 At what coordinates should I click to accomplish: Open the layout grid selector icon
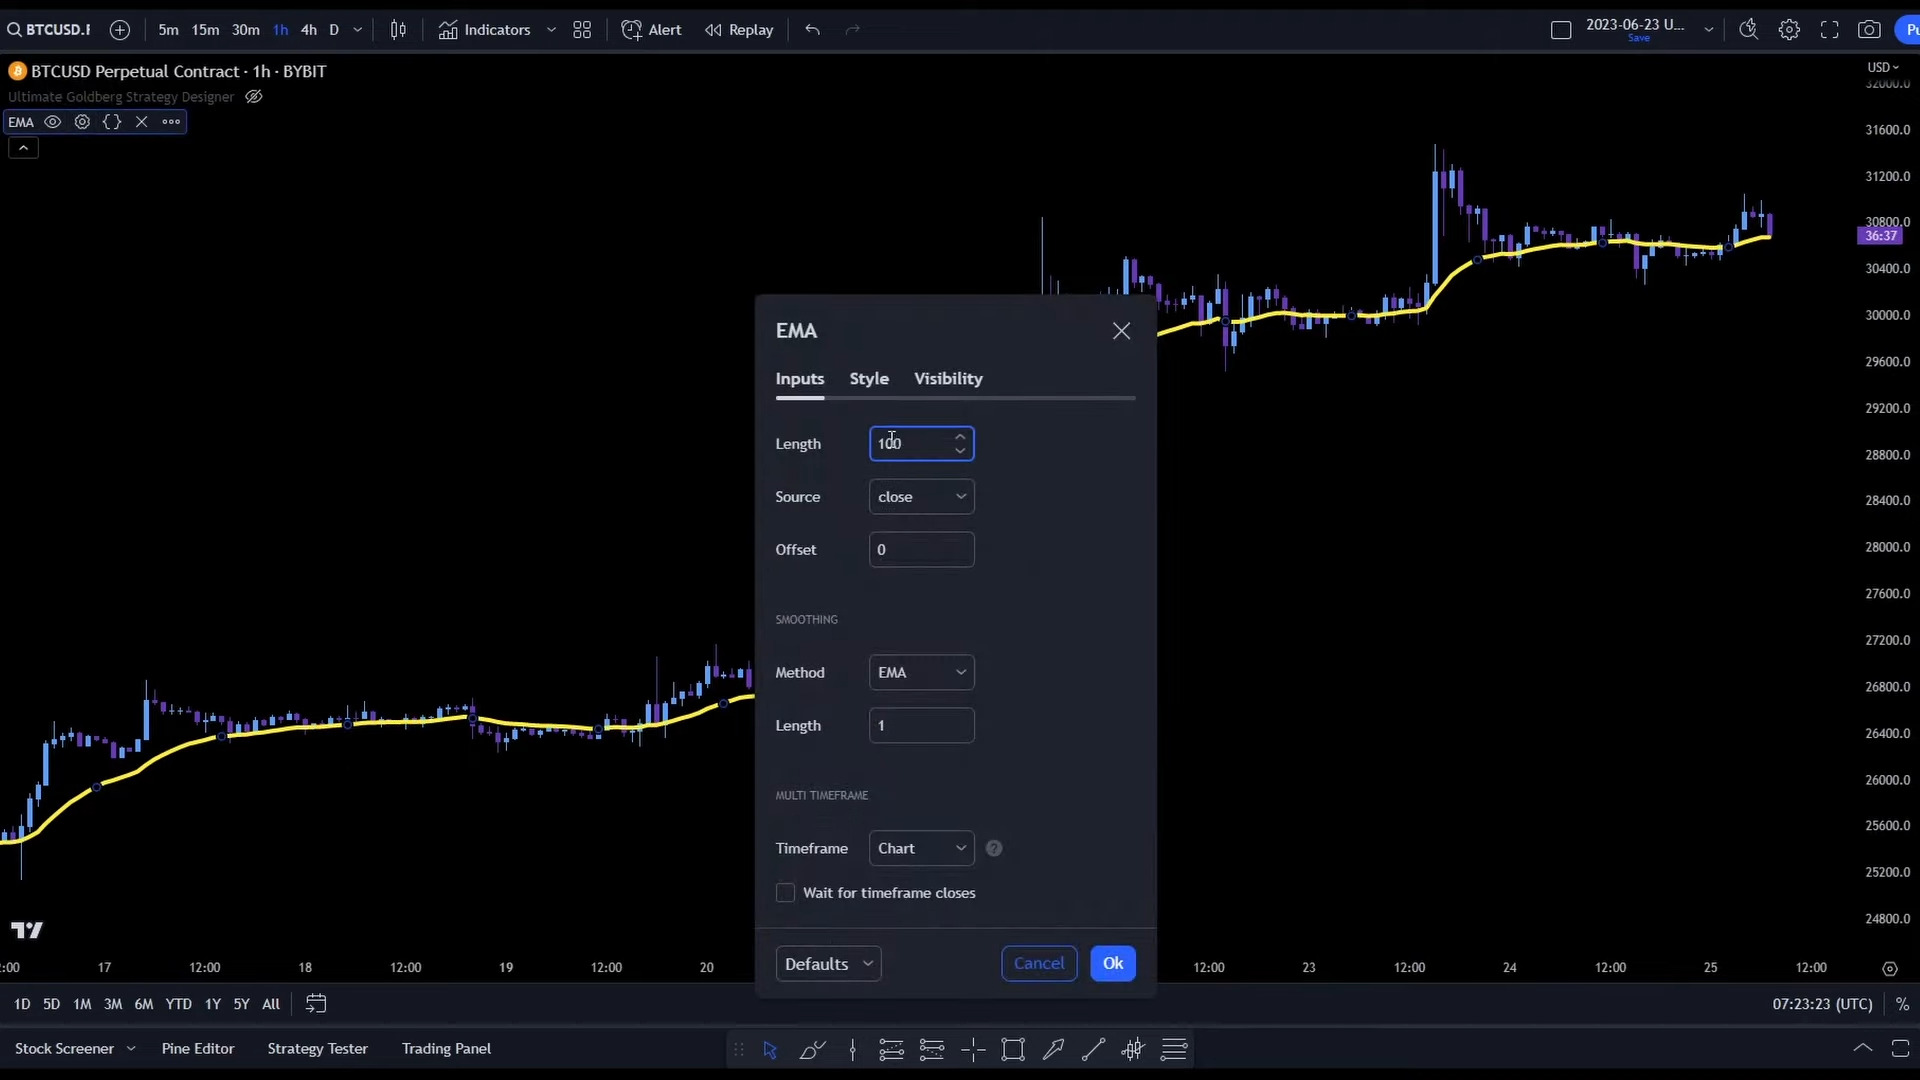click(582, 30)
